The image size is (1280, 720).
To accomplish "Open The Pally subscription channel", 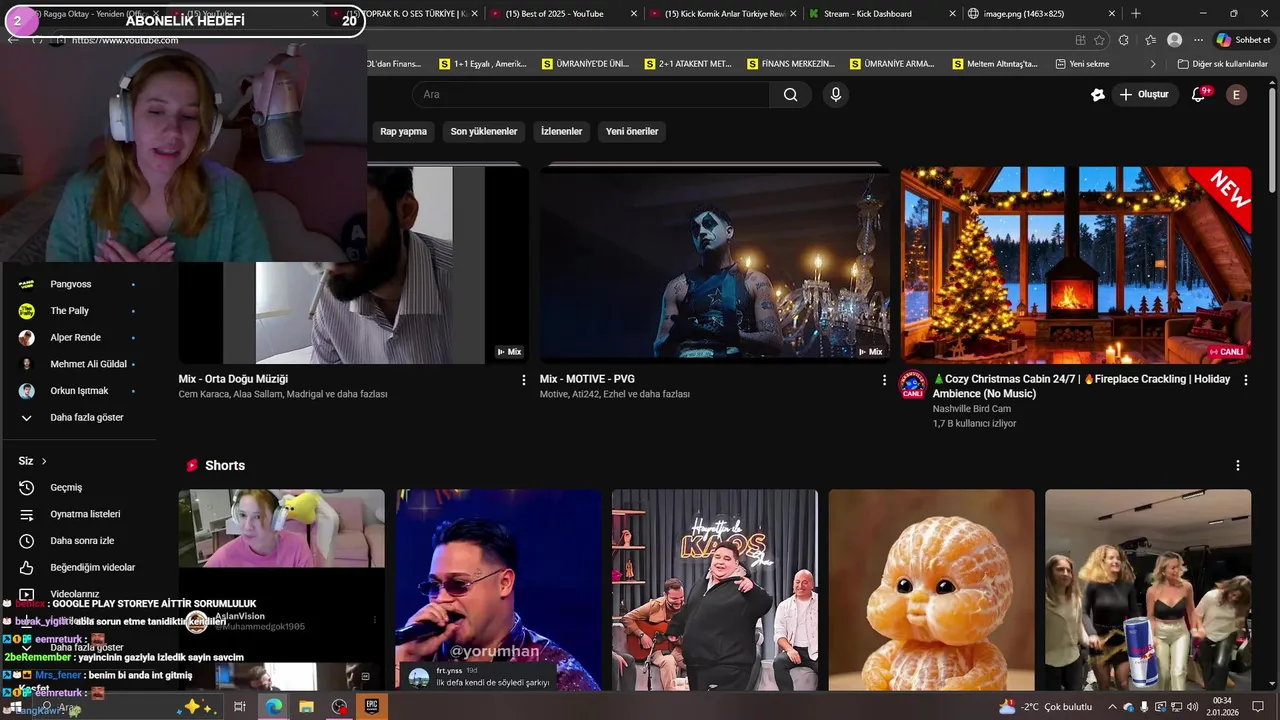I will coord(77,311).
